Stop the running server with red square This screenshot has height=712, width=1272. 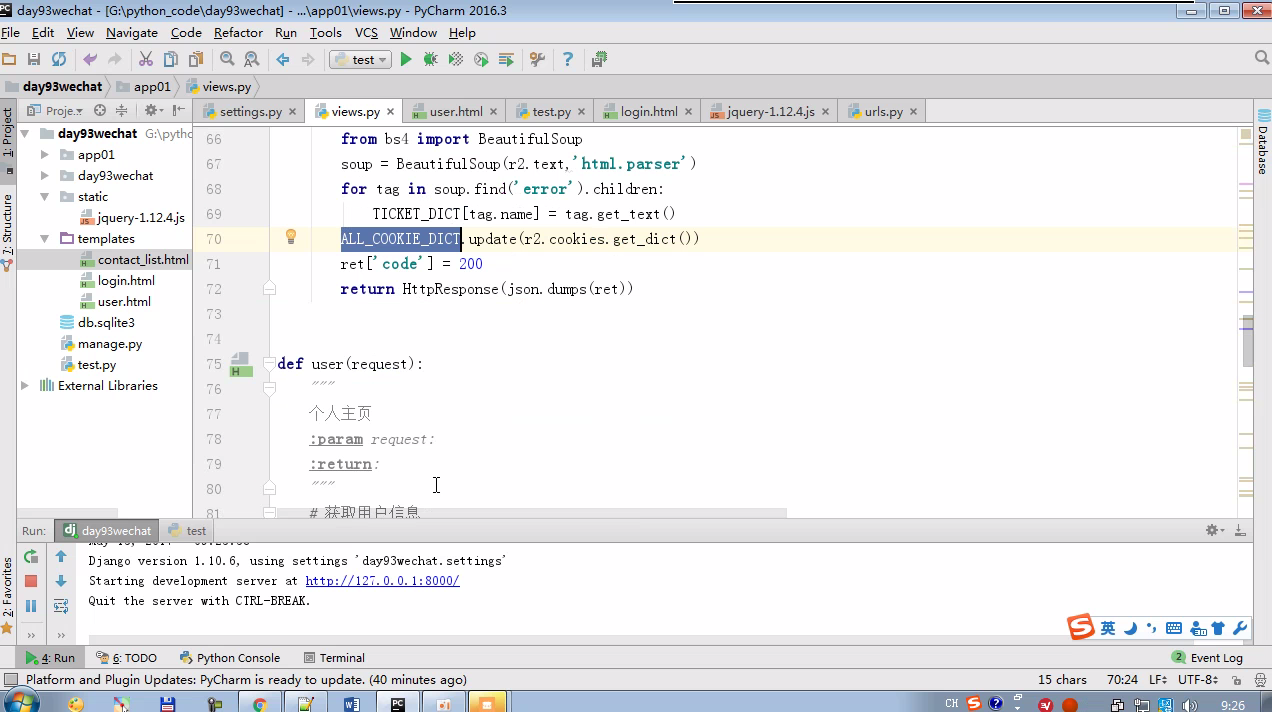(x=31, y=581)
